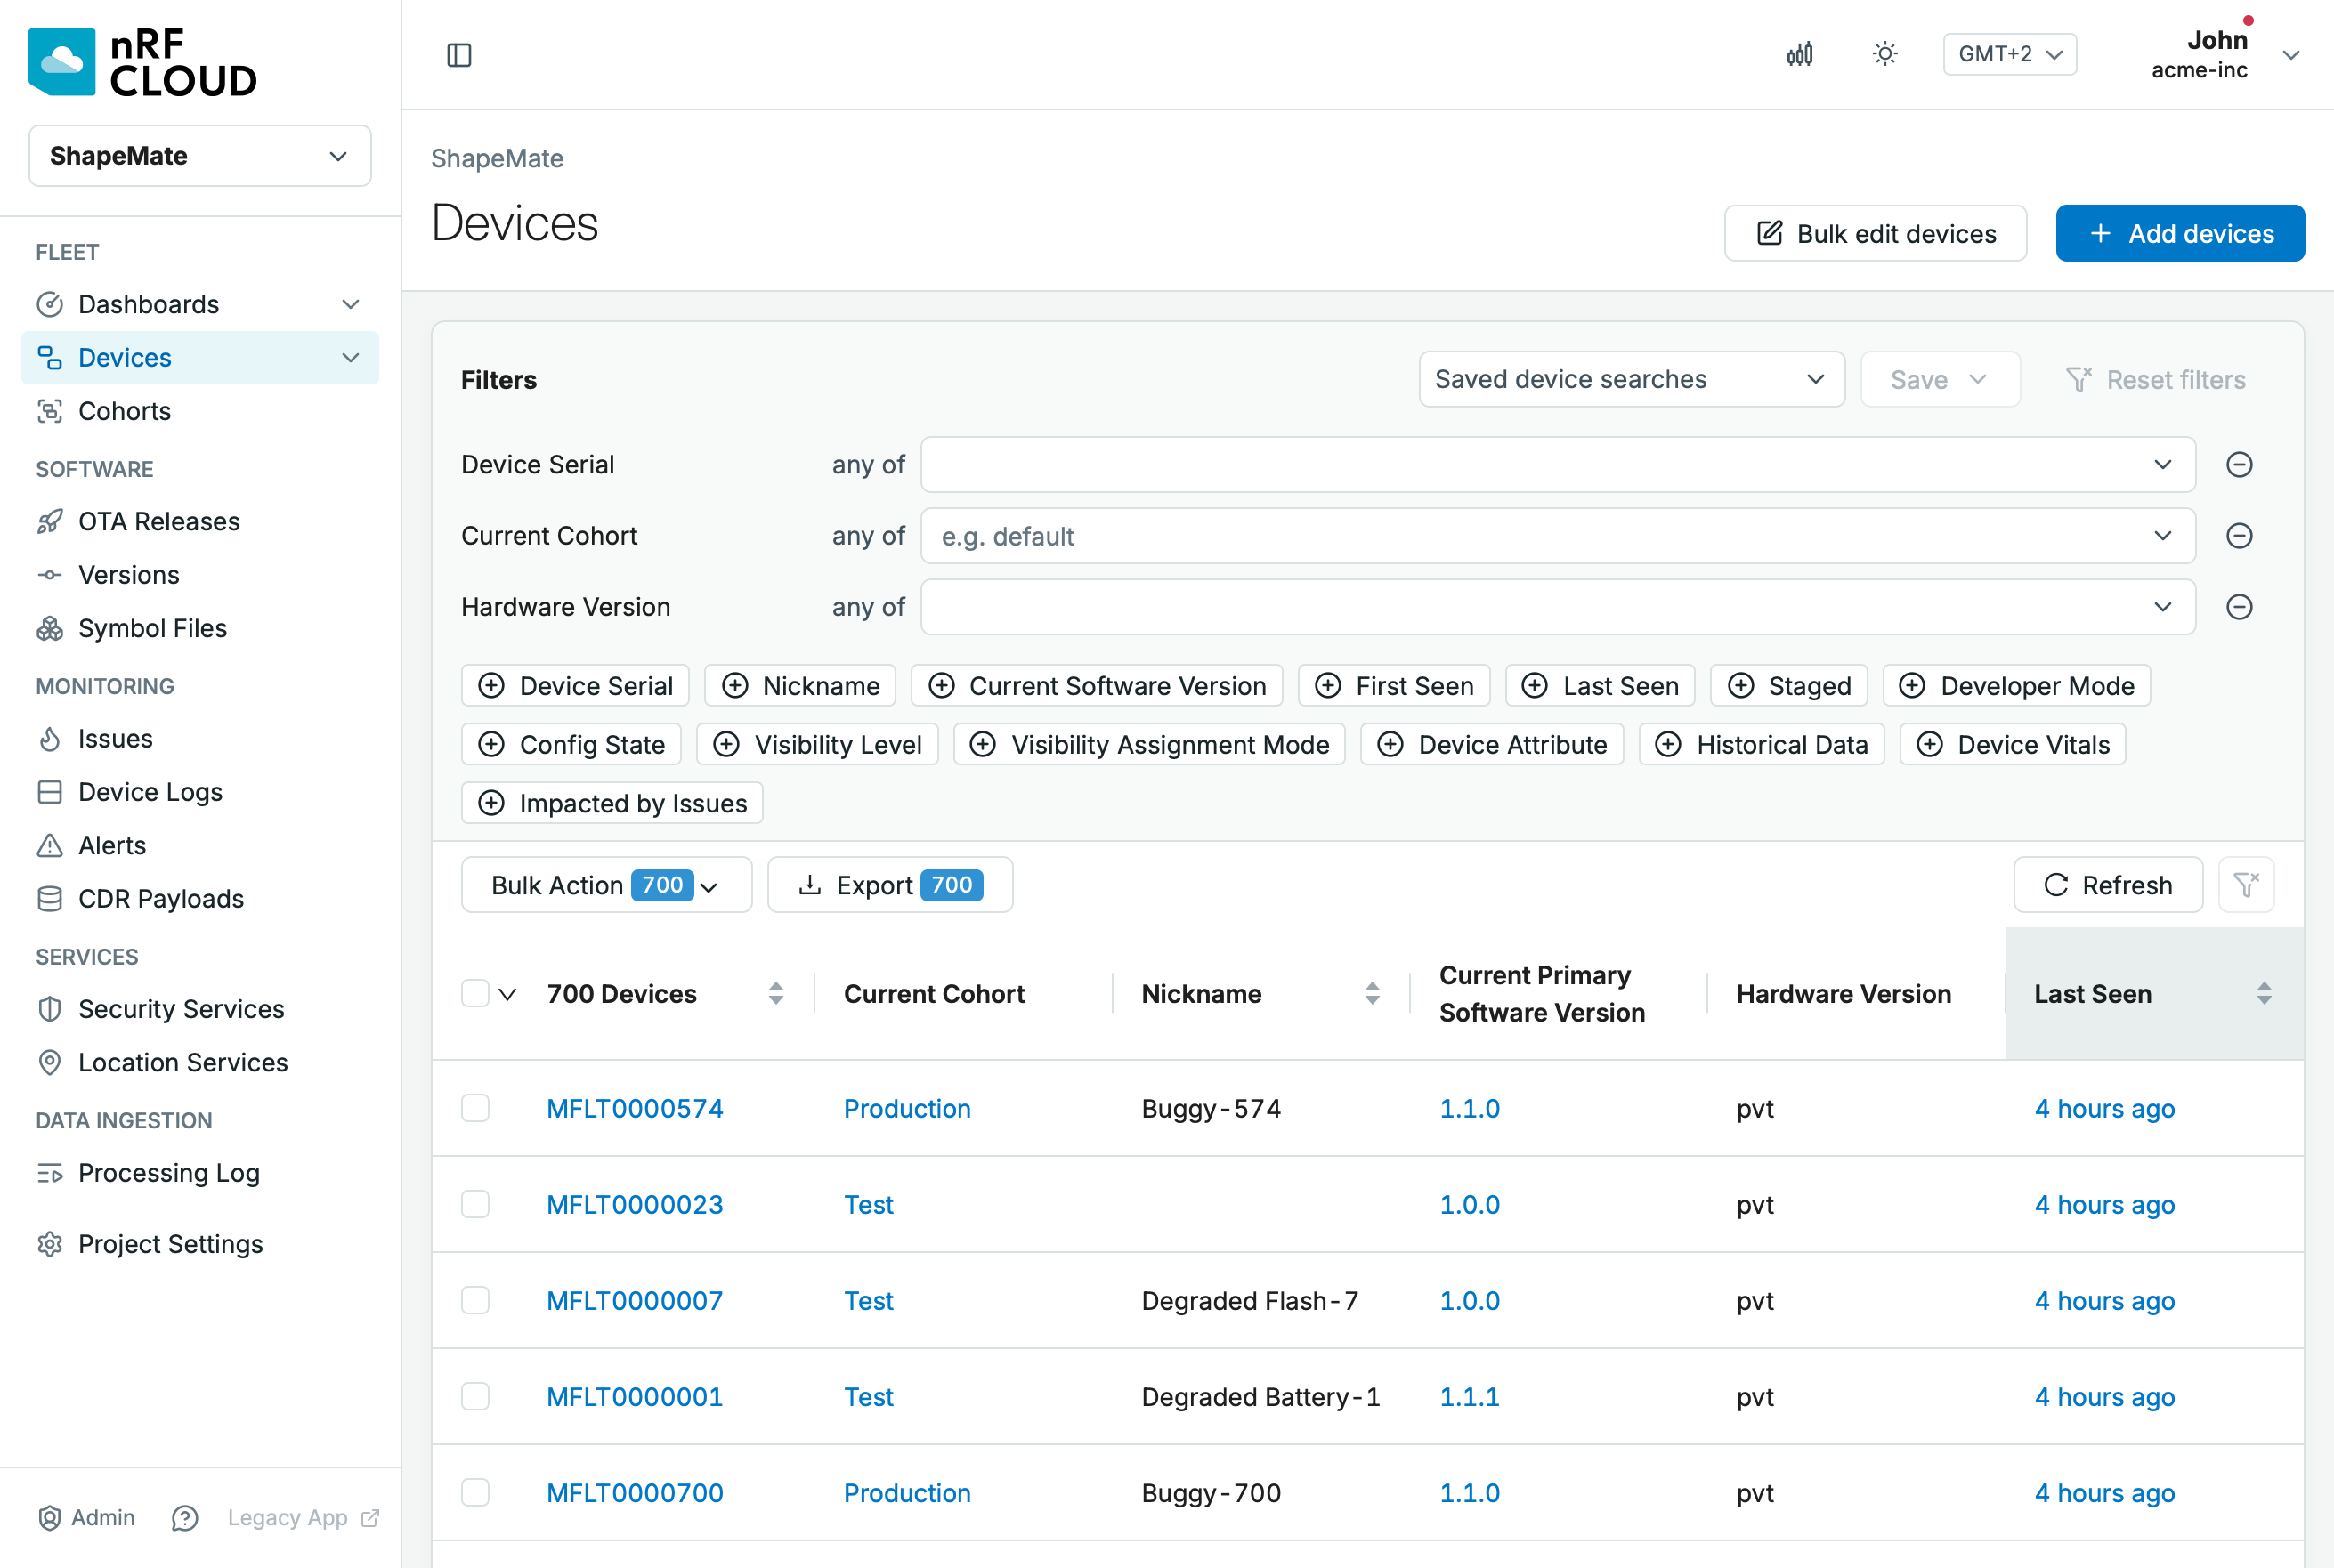This screenshot has height=1568, width=2334.
Task: Reset filters button
Action: coord(2156,380)
